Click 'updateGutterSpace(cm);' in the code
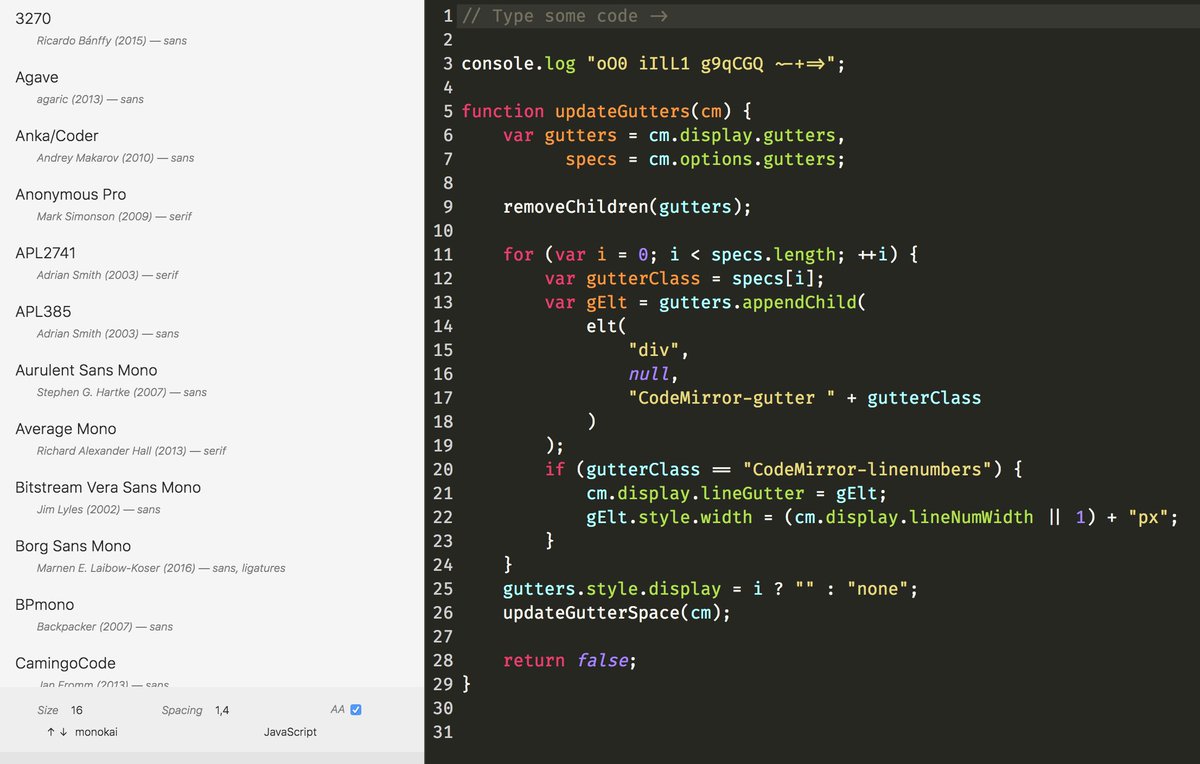 (617, 613)
